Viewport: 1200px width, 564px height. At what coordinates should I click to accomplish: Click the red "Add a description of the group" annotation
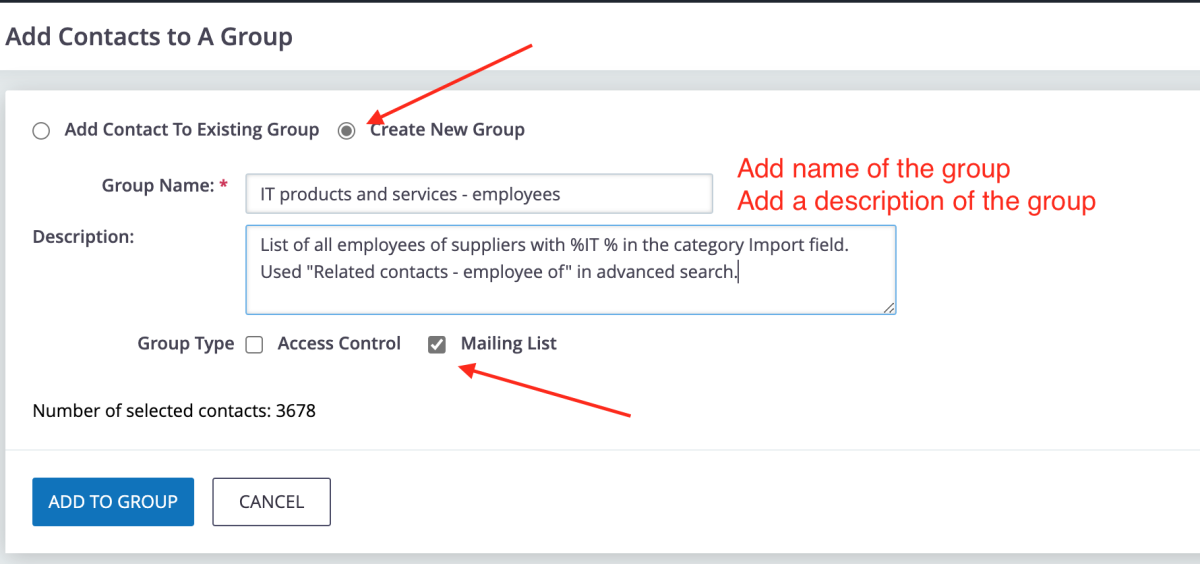(916, 201)
